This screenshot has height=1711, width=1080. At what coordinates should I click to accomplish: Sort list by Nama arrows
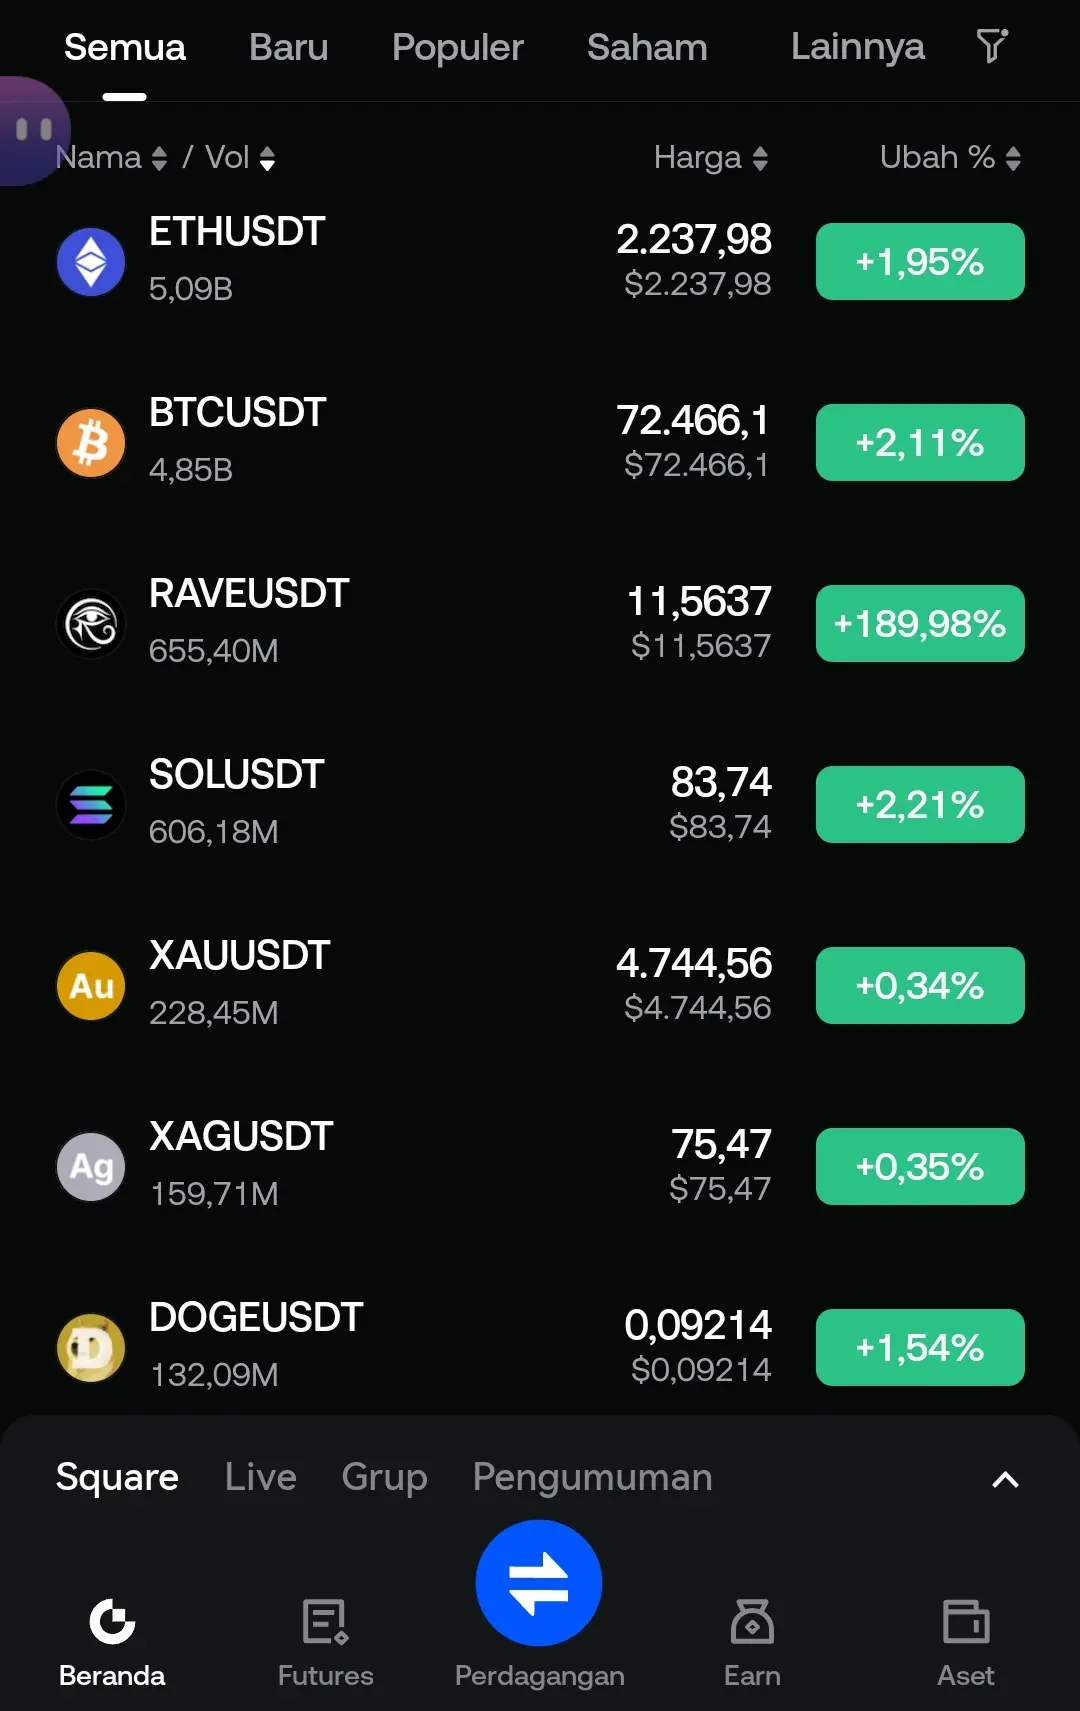159,158
